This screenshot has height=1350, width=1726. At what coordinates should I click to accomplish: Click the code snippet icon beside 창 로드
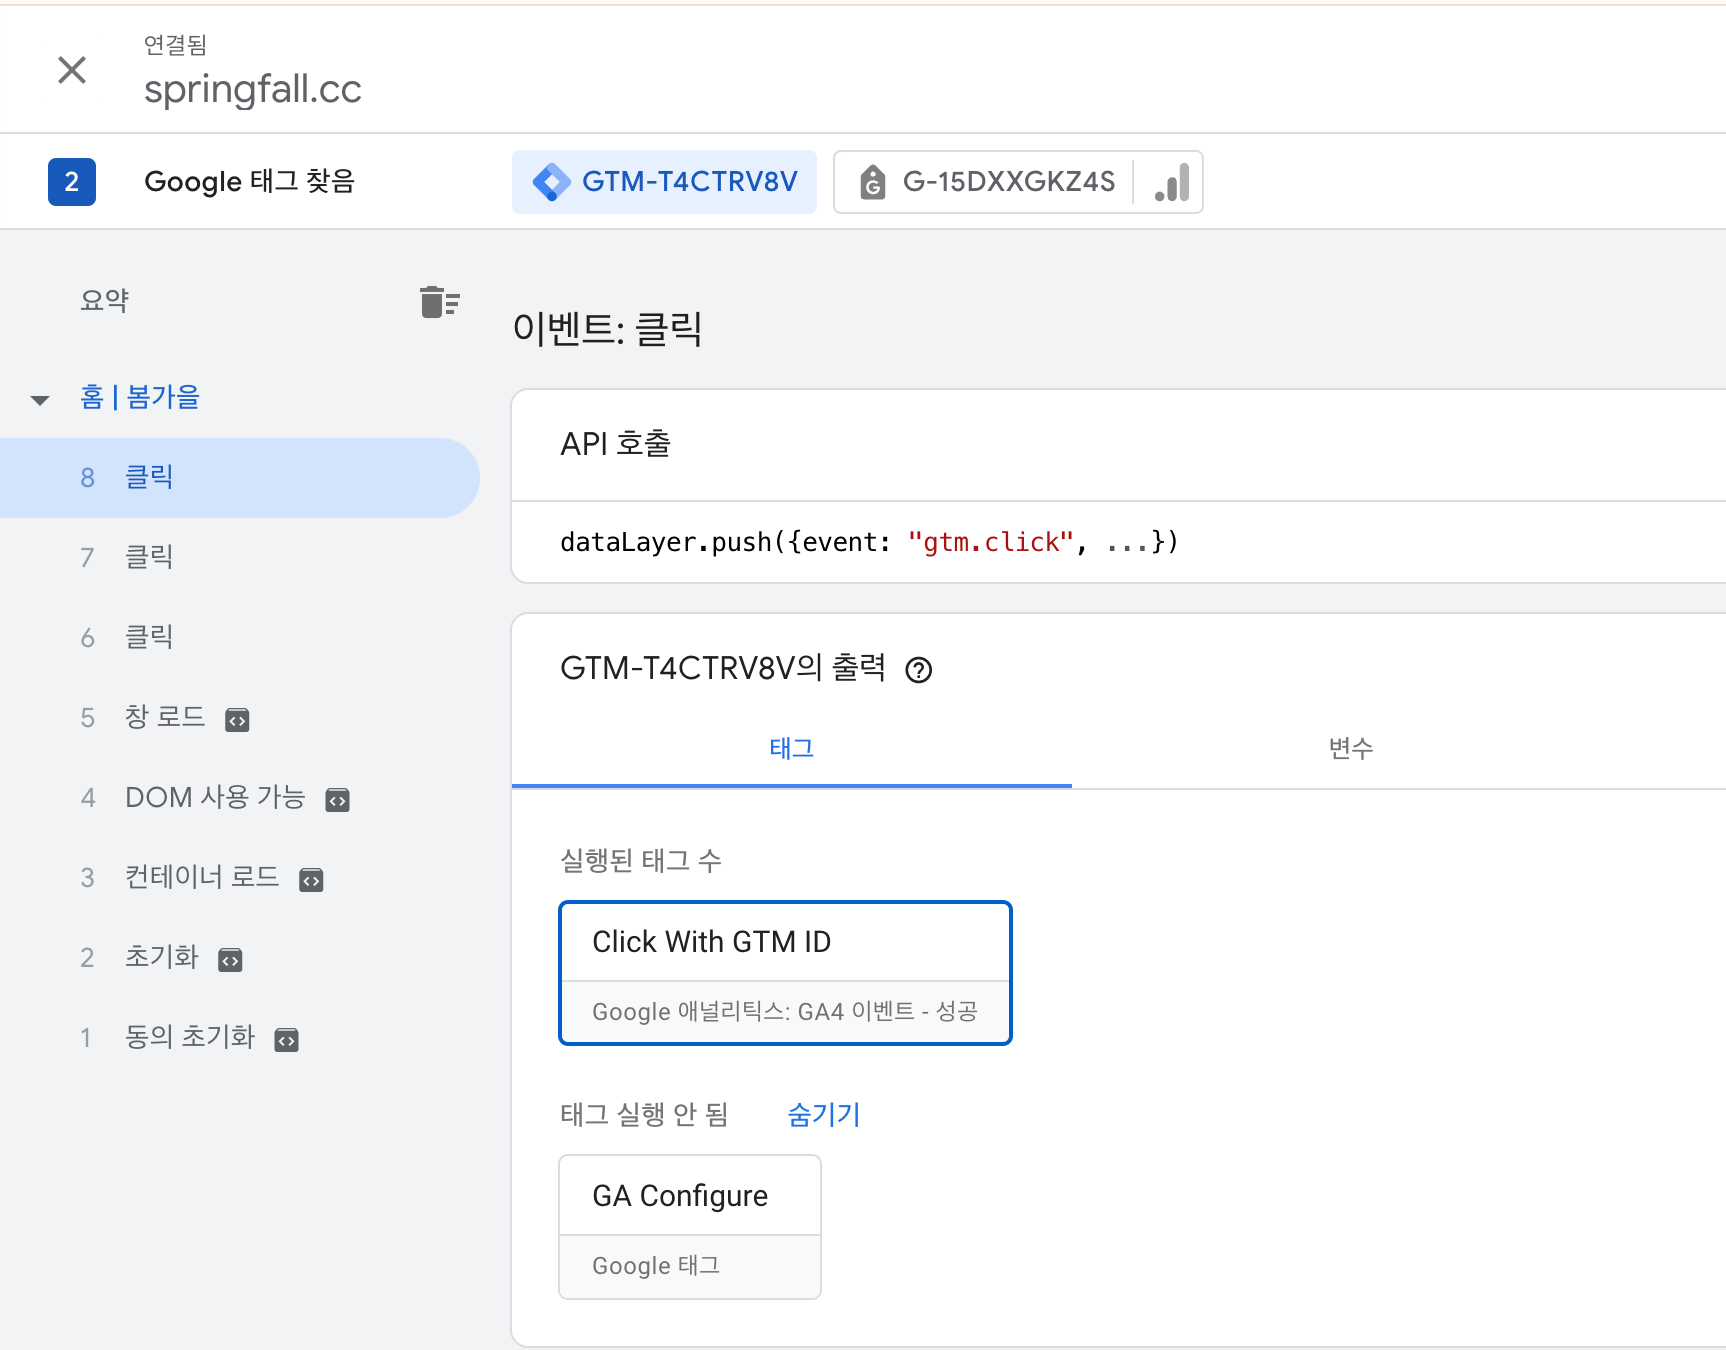[x=236, y=719]
